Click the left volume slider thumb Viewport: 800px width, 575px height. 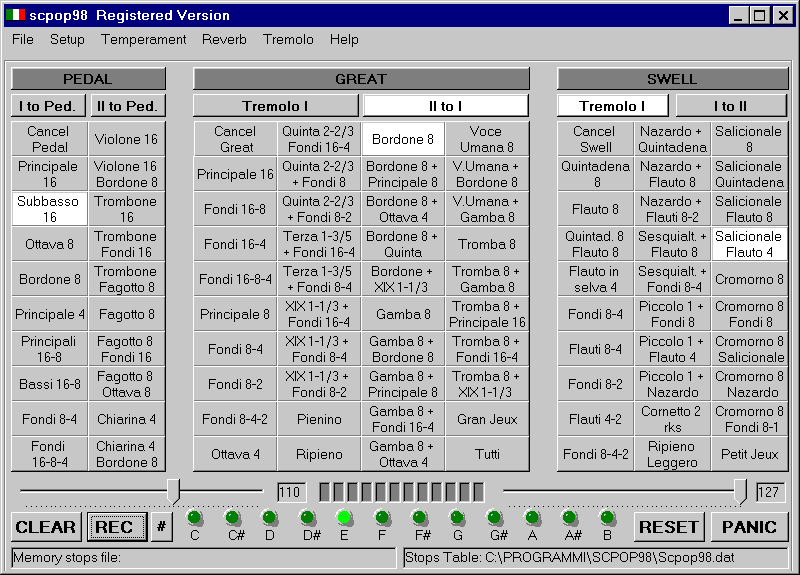point(173,490)
